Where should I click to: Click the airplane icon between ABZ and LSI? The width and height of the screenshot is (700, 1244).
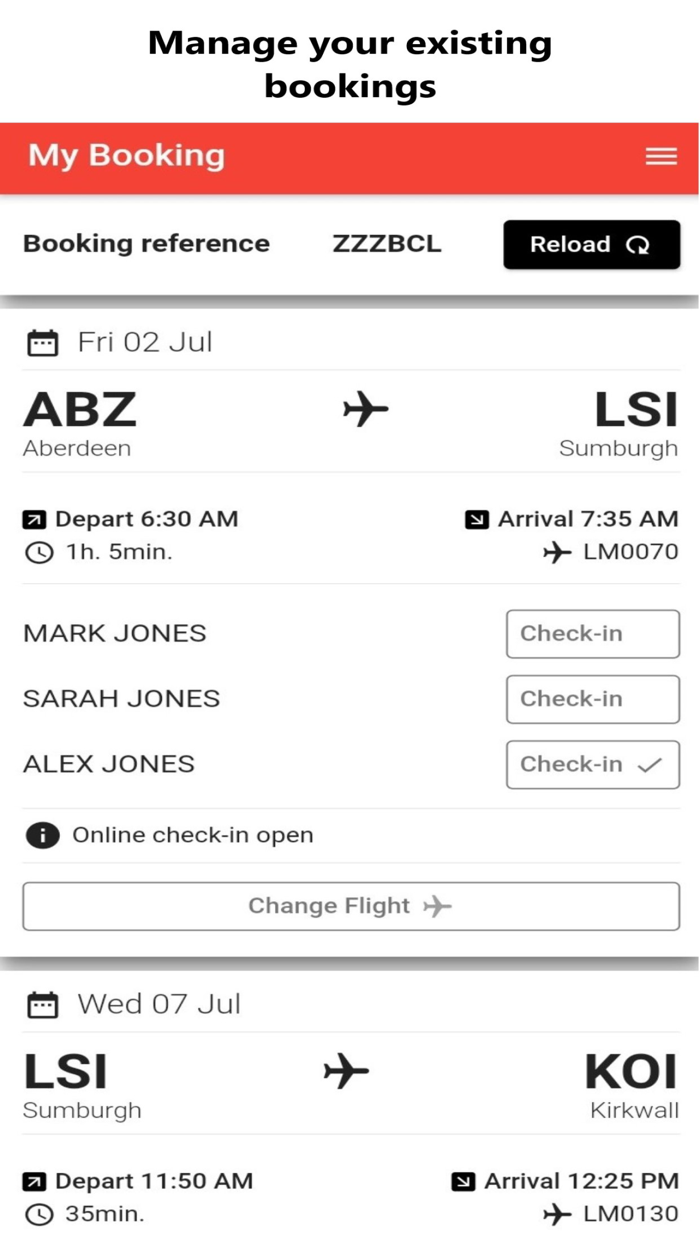tap(364, 409)
